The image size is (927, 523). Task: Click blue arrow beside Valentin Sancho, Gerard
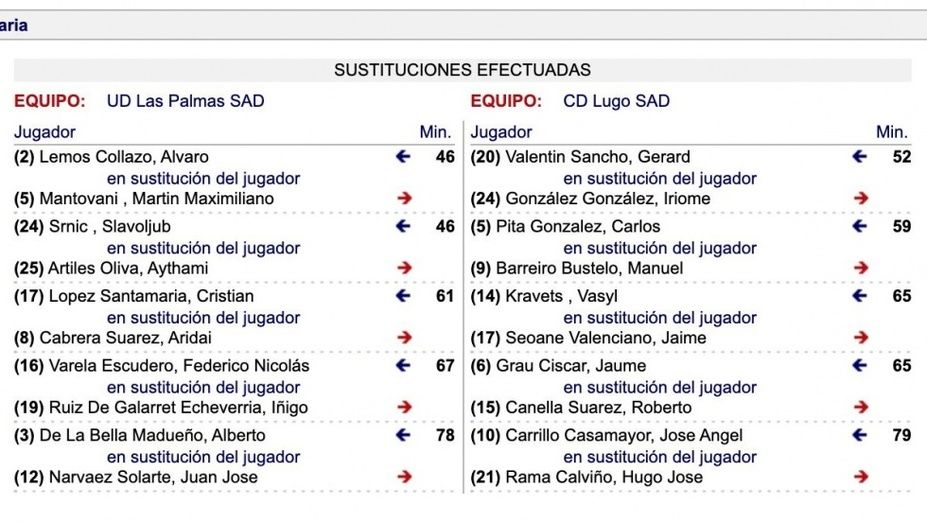point(860,157)
